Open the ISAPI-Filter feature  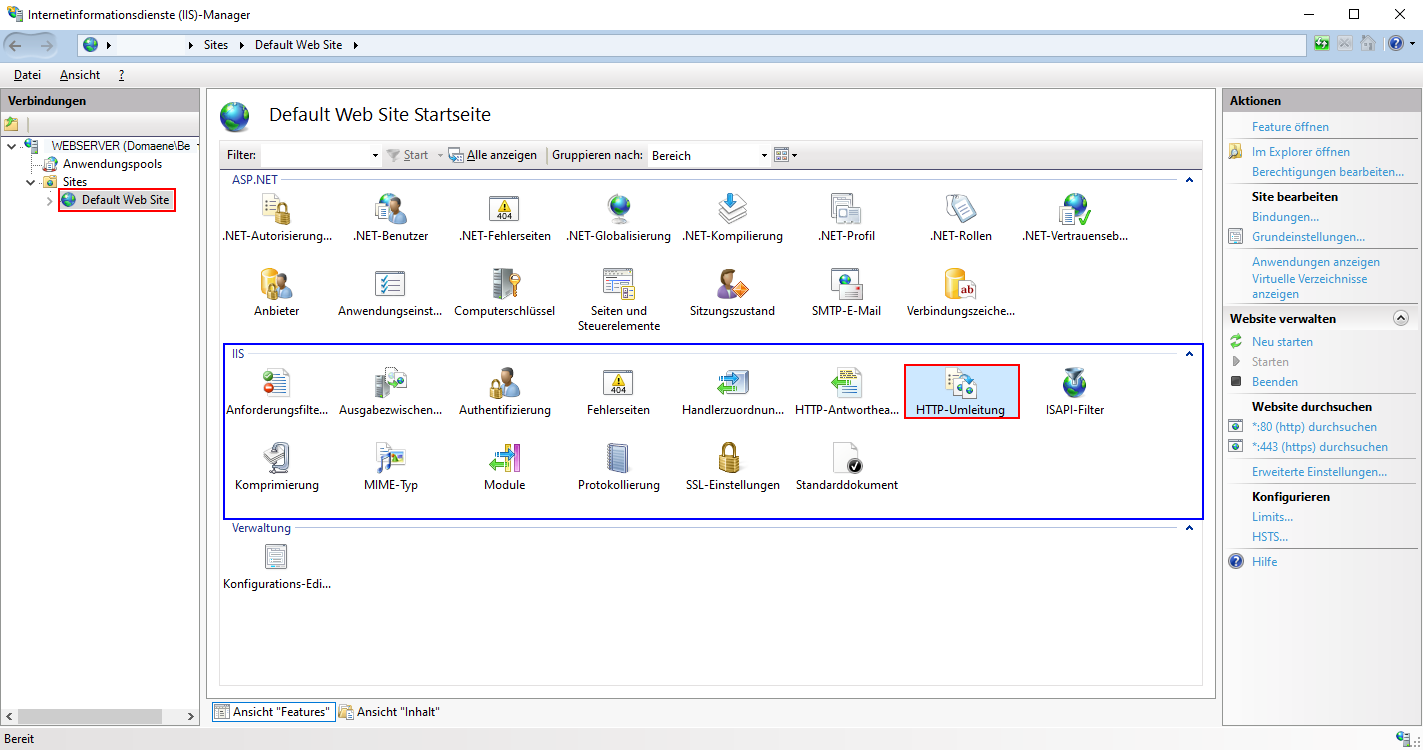1074,392
